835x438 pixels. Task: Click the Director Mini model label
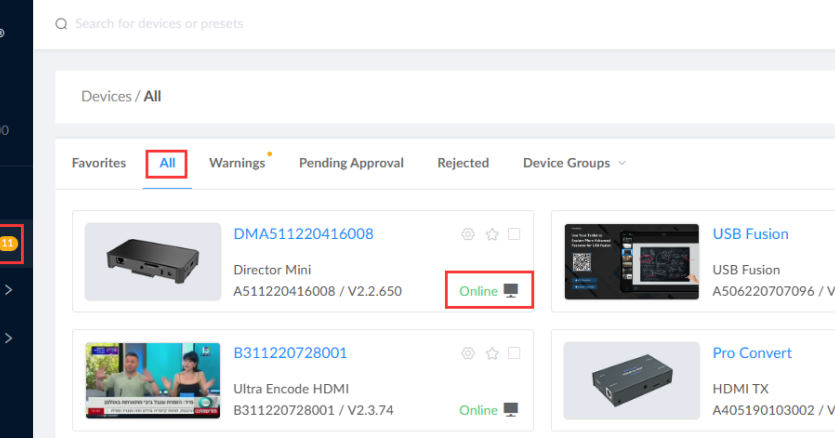[x=272, y=270]
